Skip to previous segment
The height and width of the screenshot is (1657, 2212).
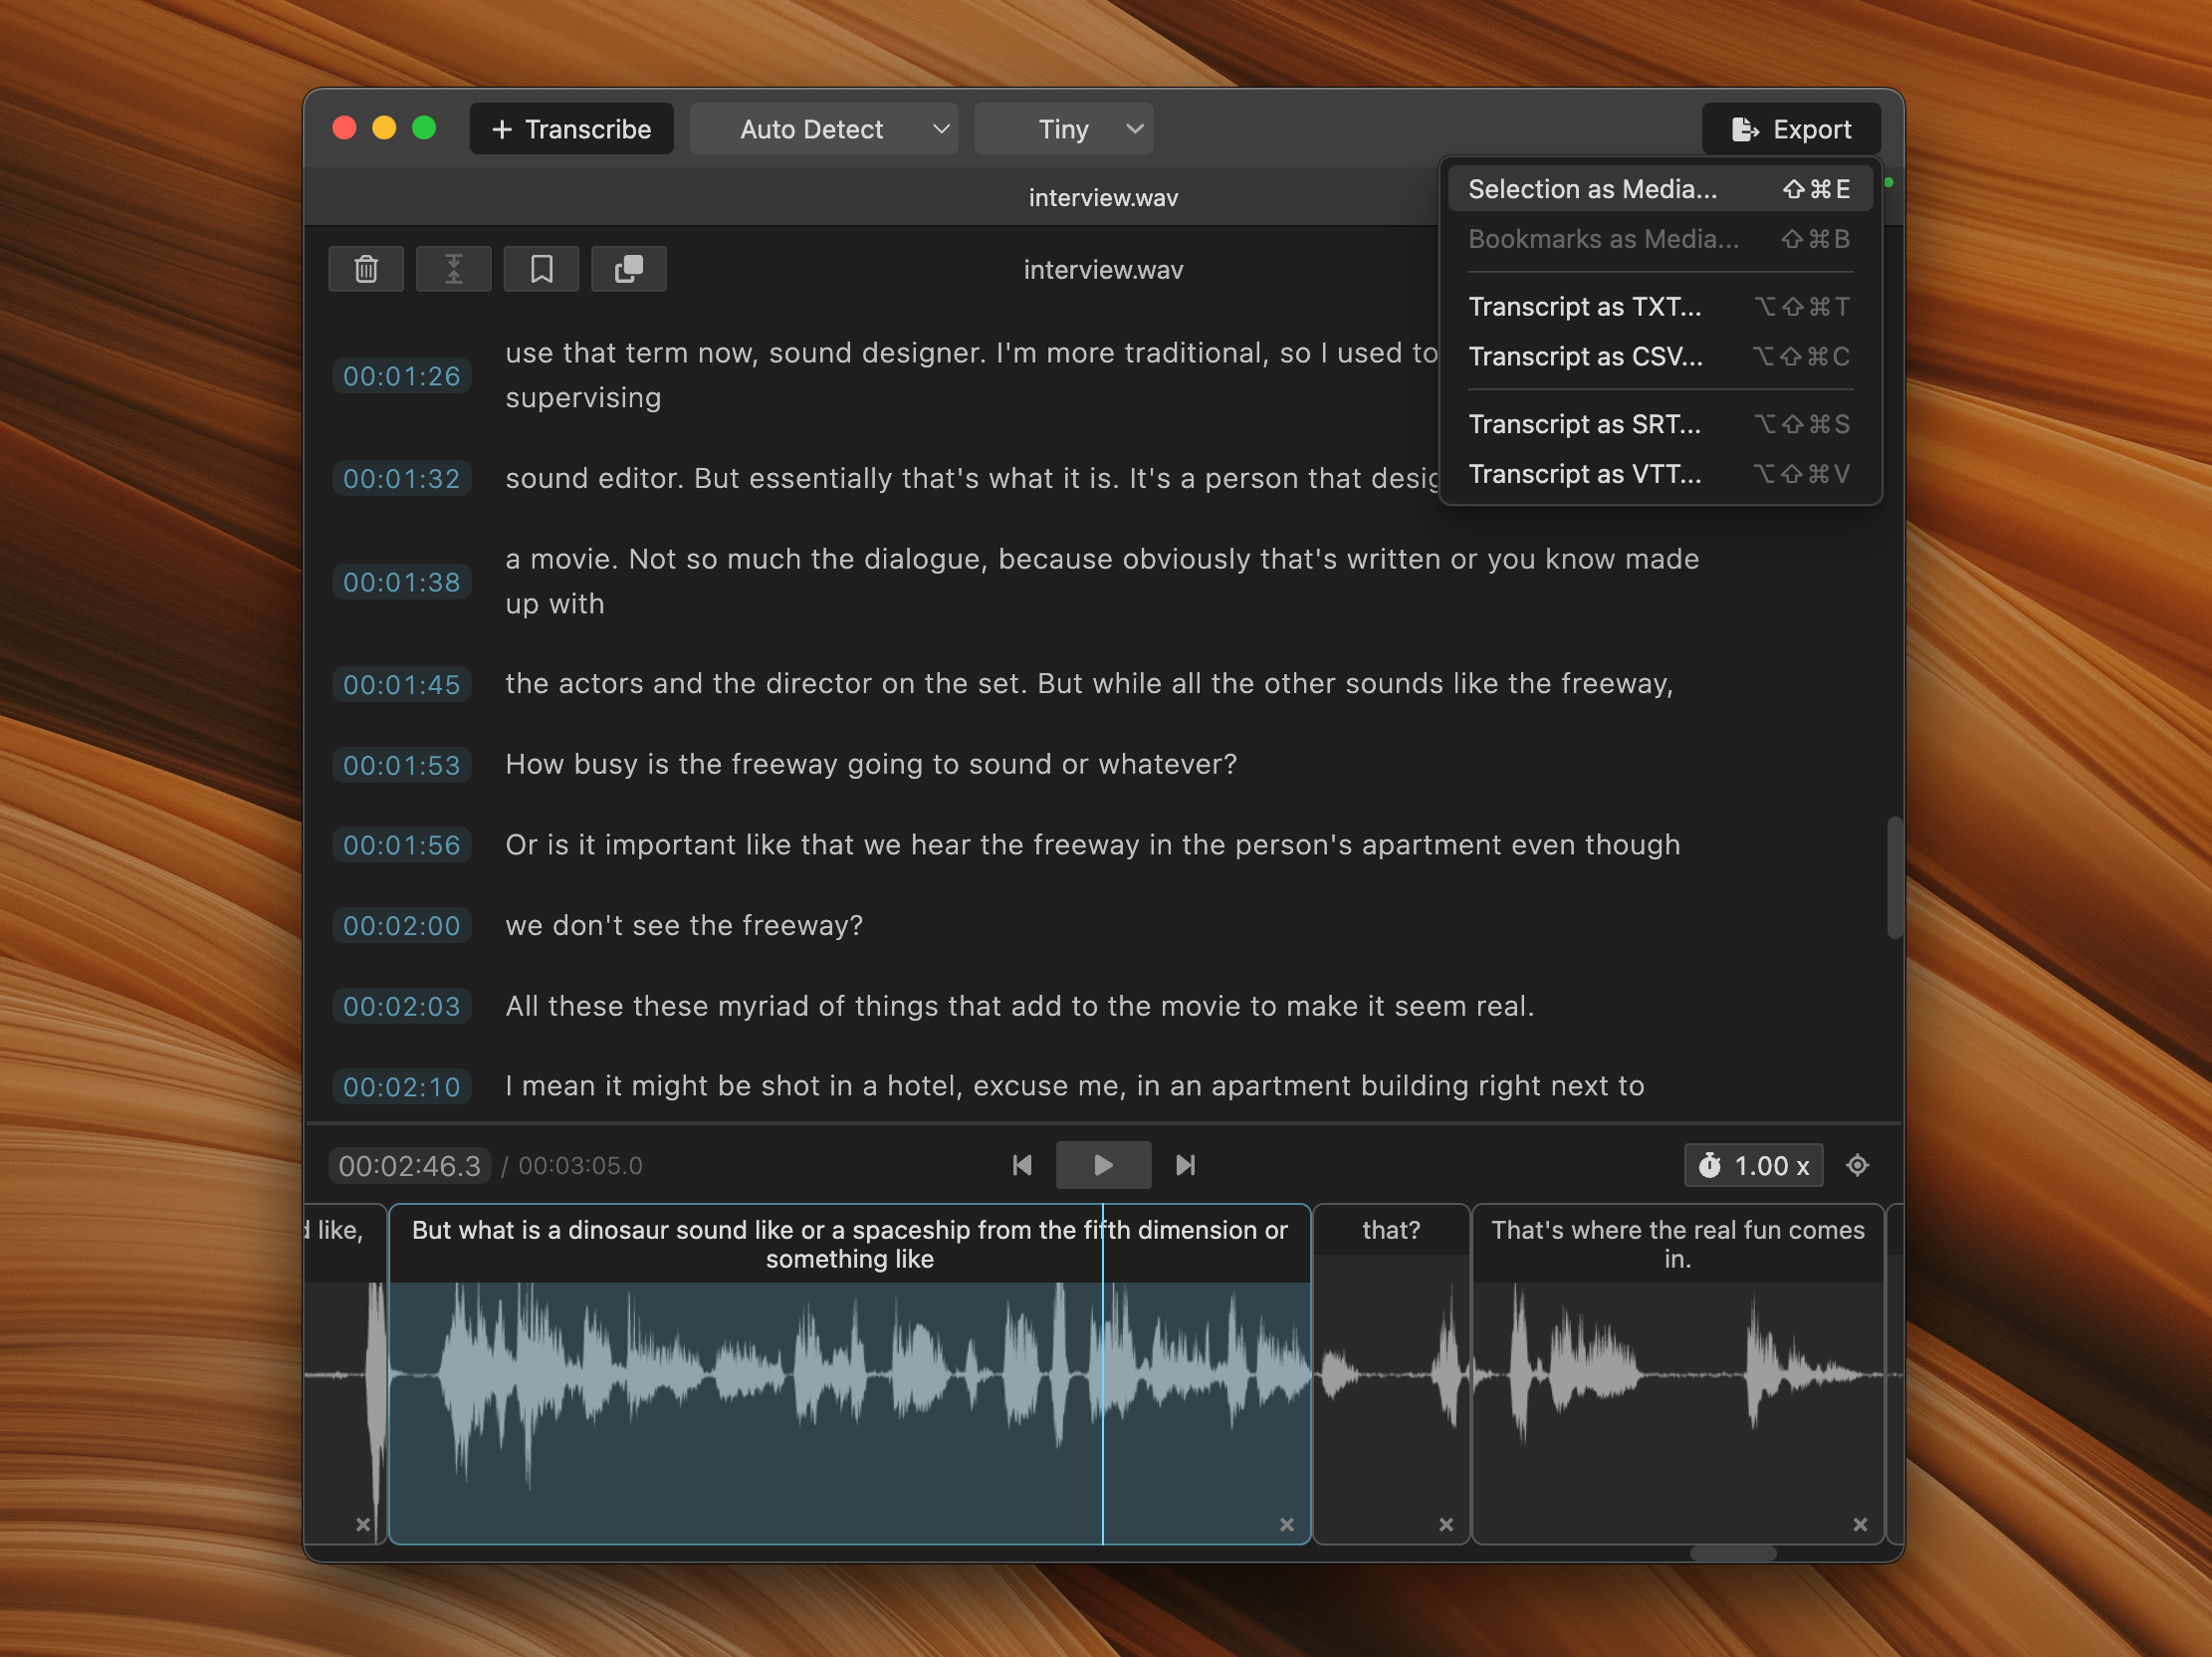[x=1022, y=1165]
